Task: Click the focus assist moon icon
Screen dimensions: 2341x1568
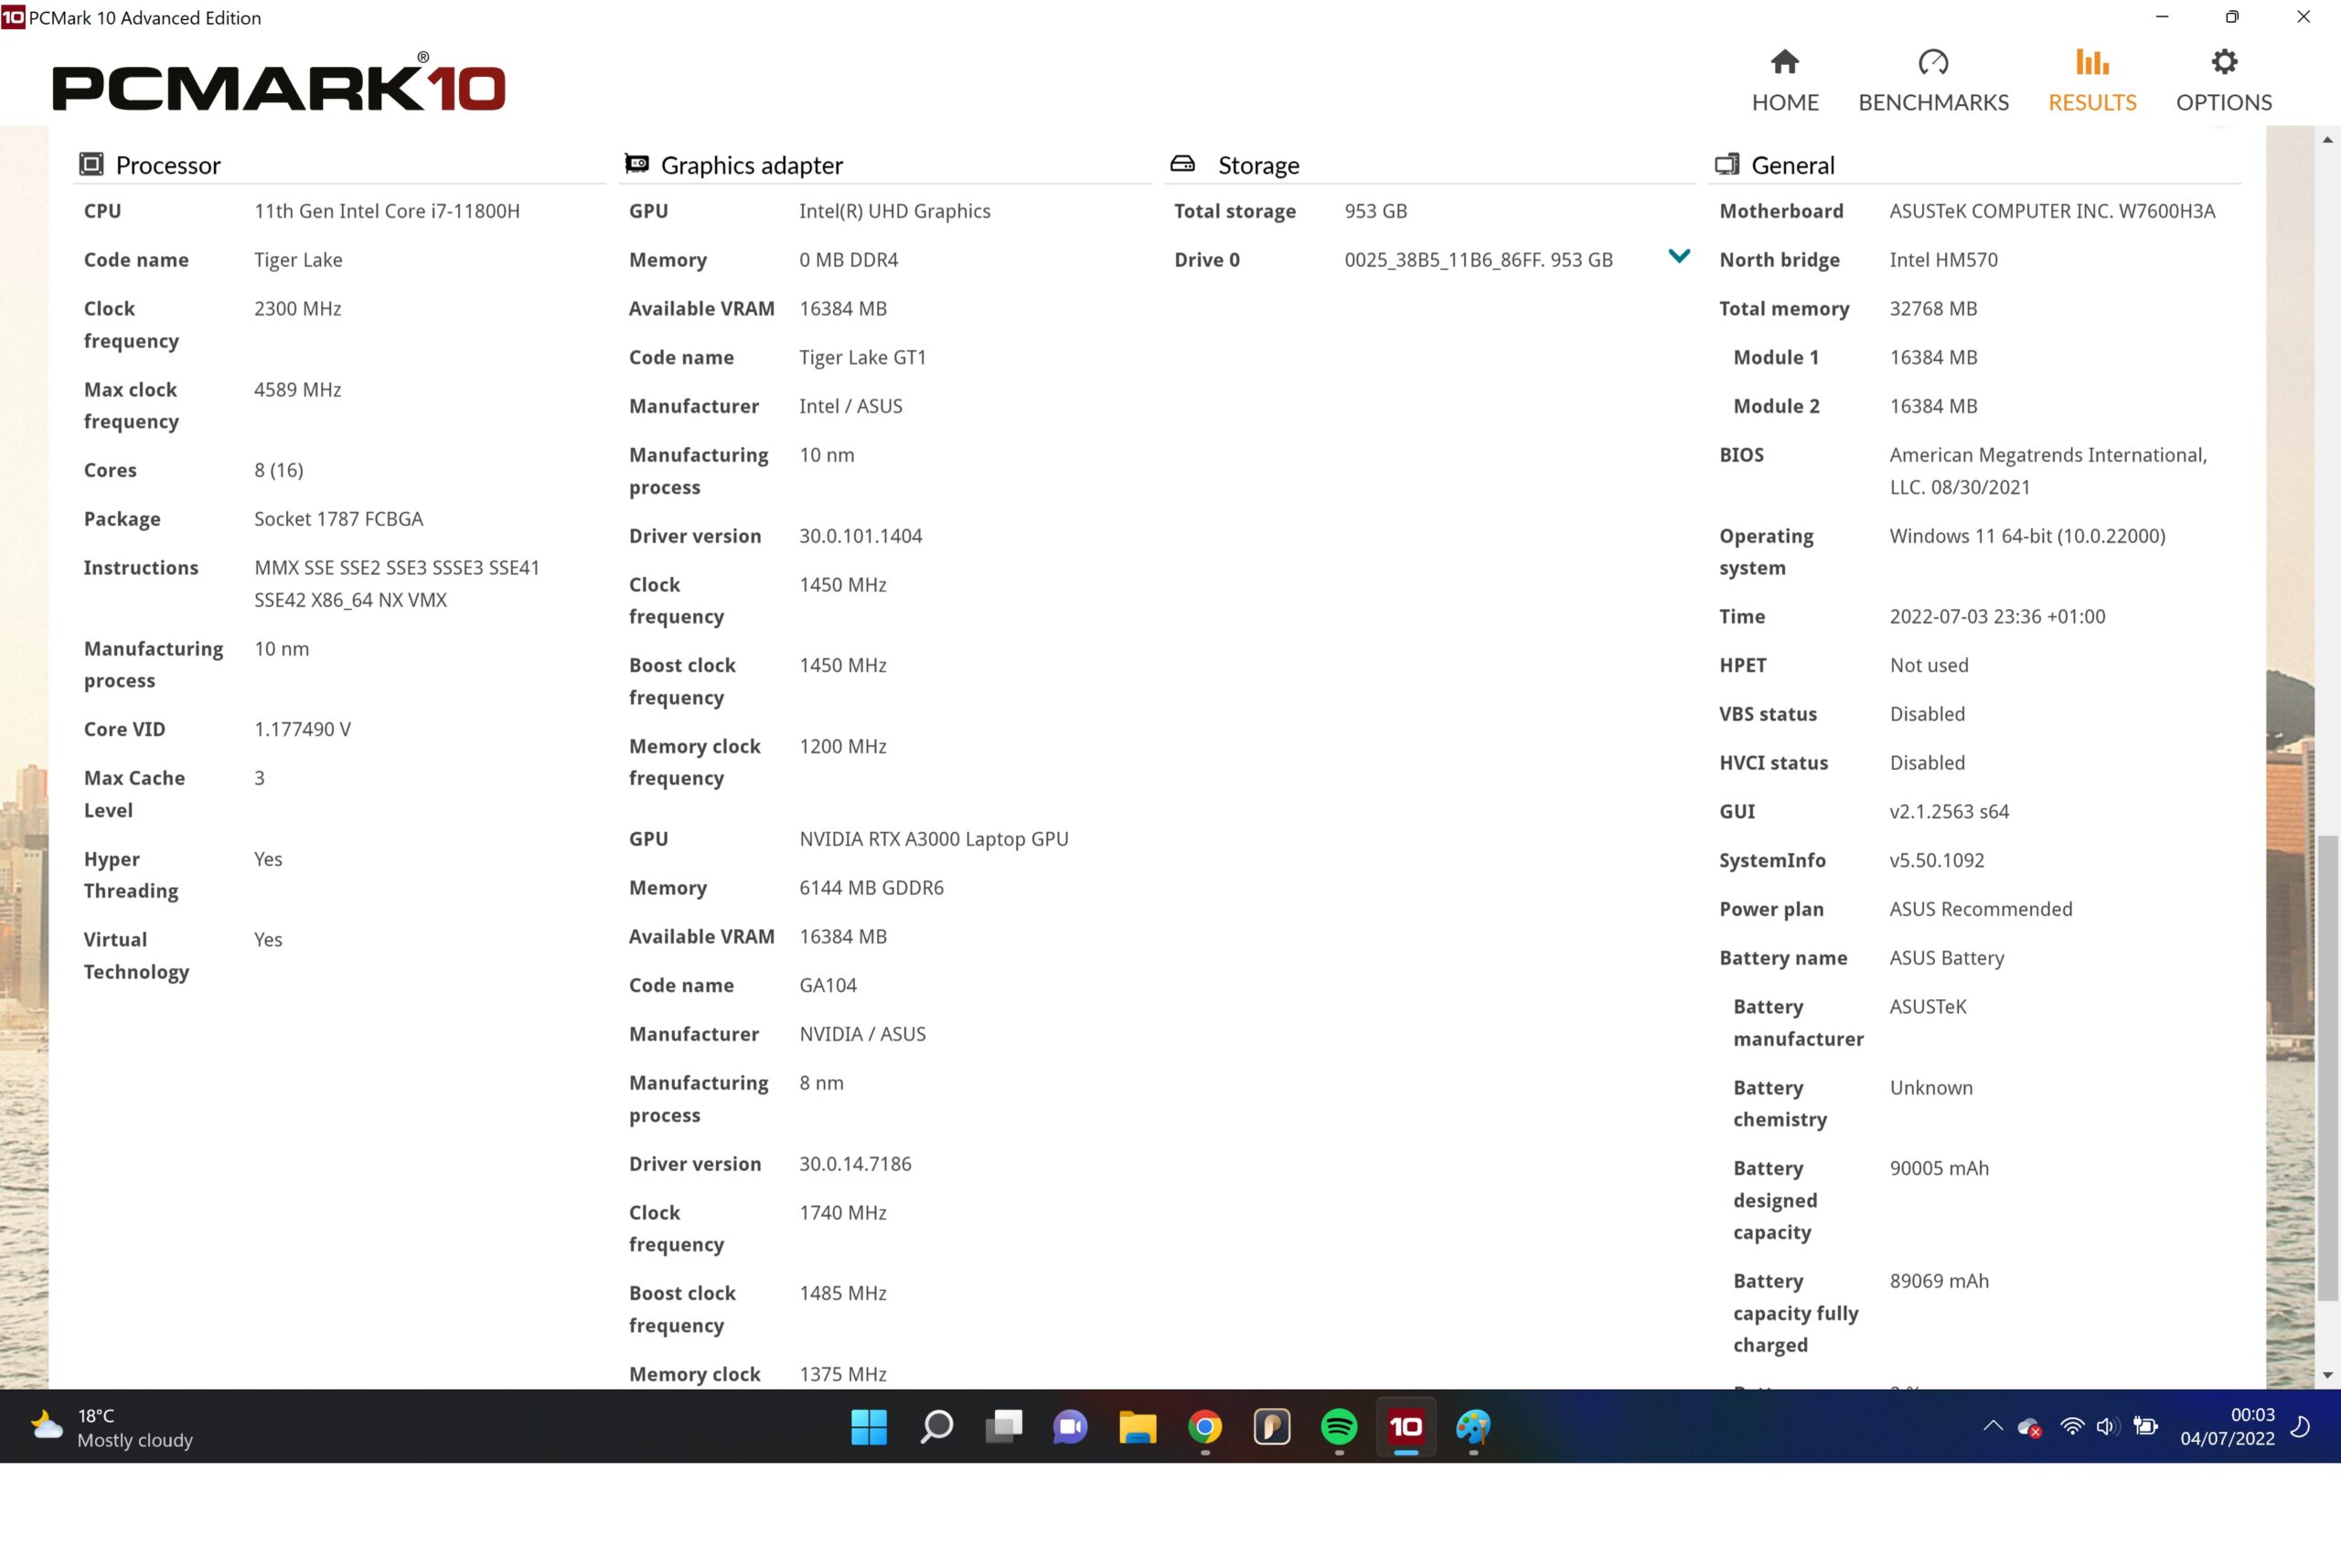Action: point(2301,1427)
